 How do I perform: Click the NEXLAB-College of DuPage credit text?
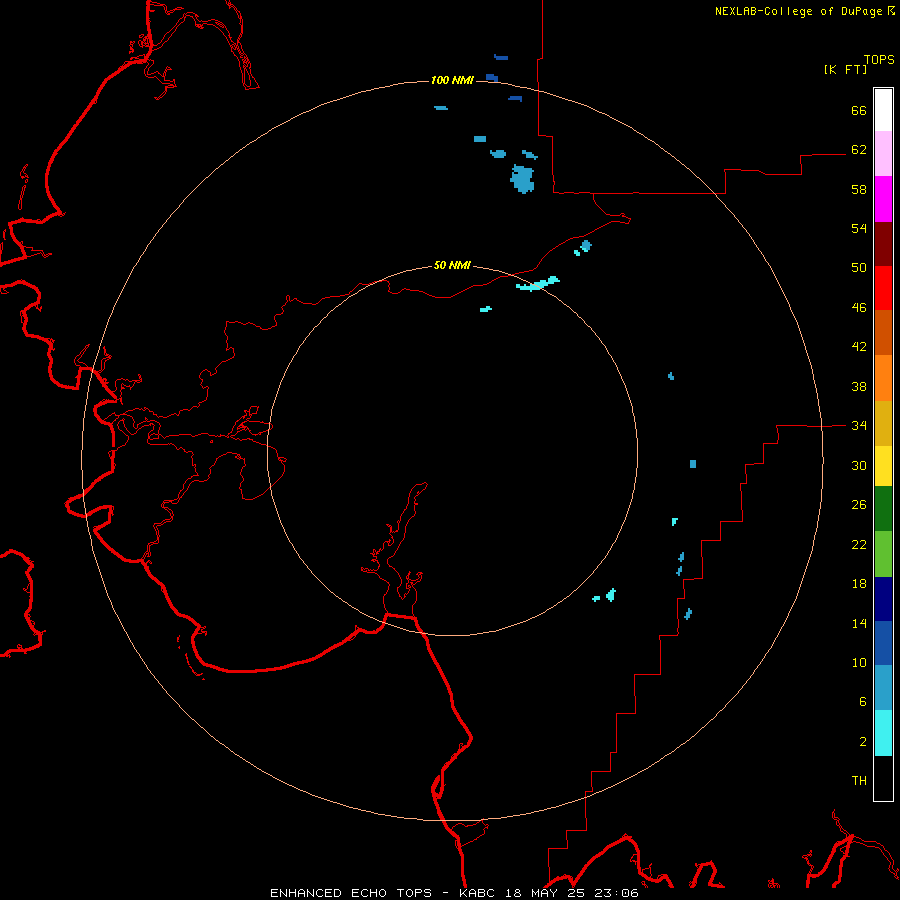(798, 11)
